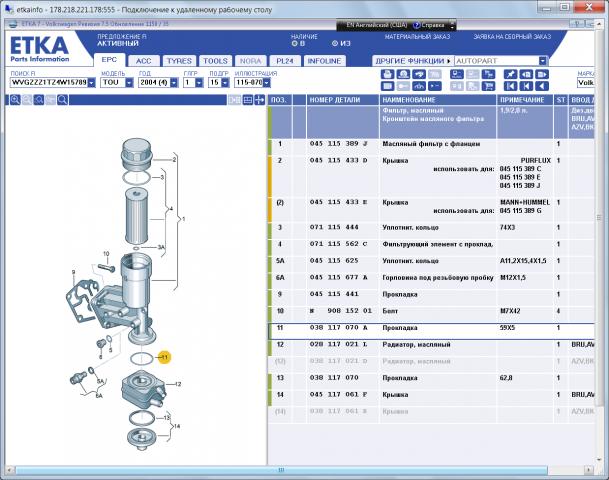Click the last magnifier icon above illustration
The image size is (609, 480).
[x=62, y=100]
